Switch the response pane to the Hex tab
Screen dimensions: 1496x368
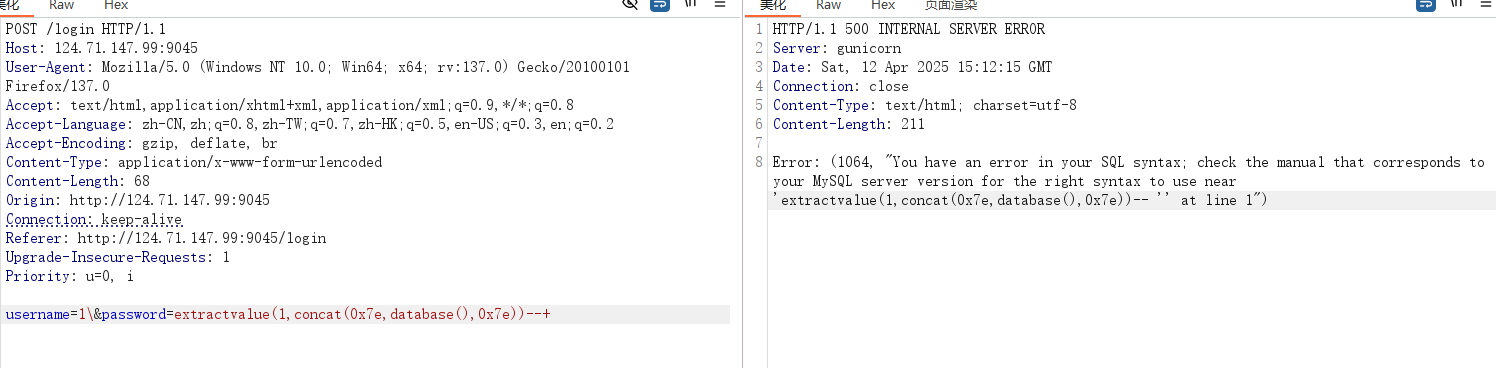click(882, 5)
